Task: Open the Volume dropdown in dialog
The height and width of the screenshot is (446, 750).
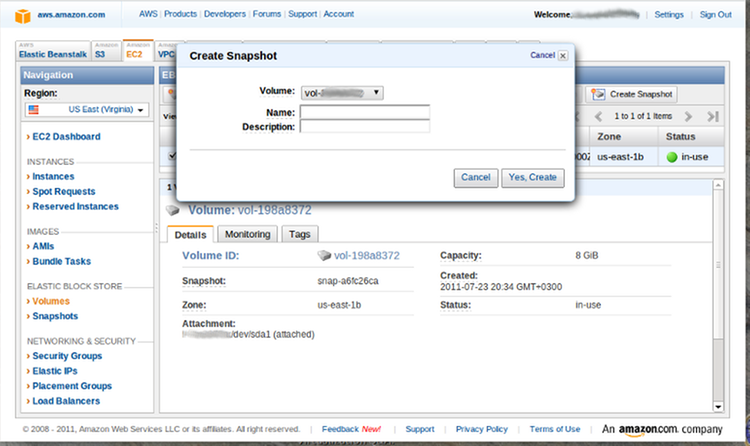Action: click(342, 93)
